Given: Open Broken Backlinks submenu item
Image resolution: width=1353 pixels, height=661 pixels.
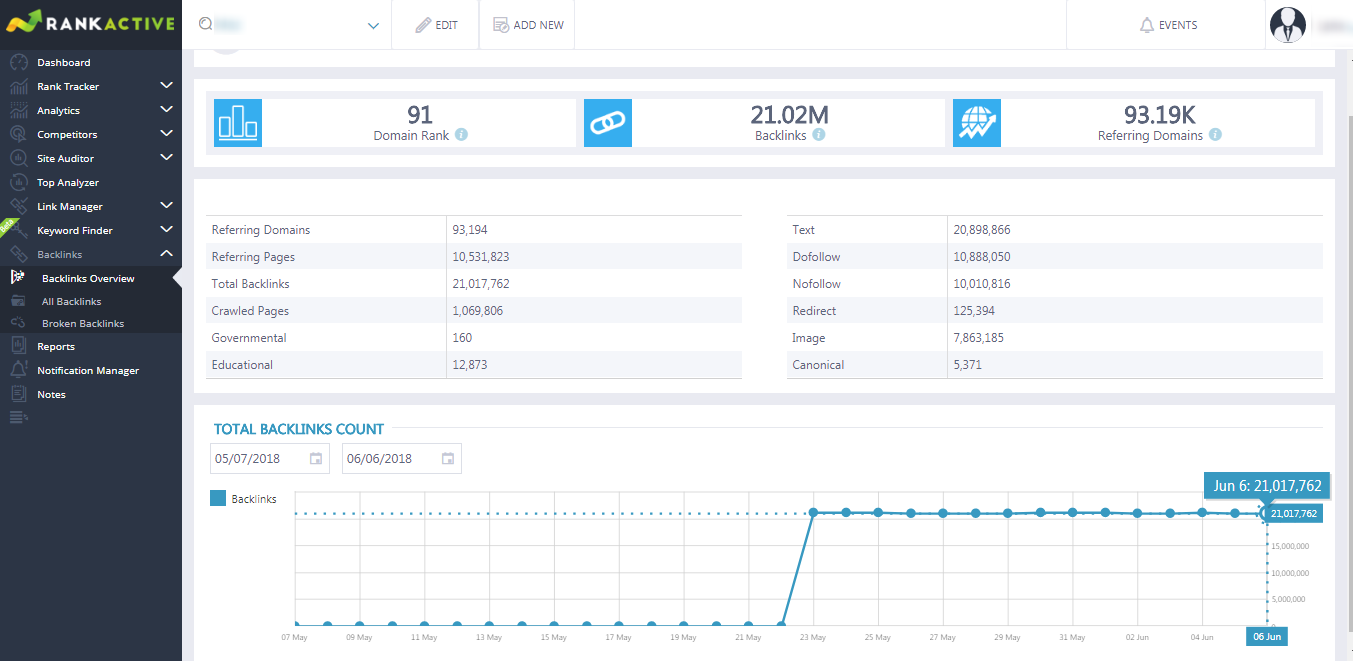Looking at the screenshot, I should pyautogui.click(x=83, y=324).
